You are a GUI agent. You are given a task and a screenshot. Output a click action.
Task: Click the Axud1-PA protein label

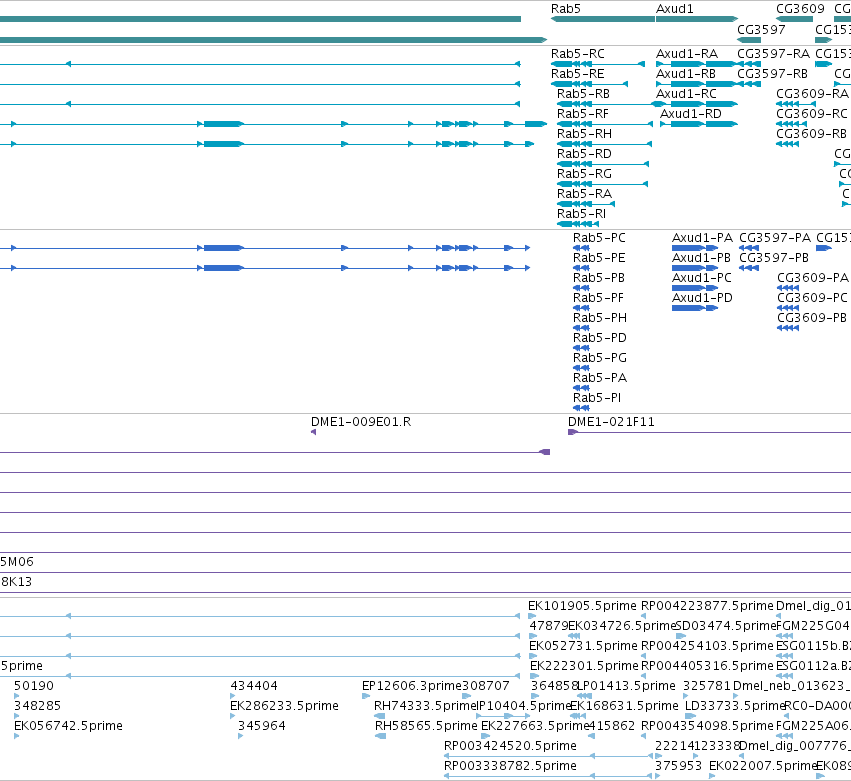[x=702, y=238]
